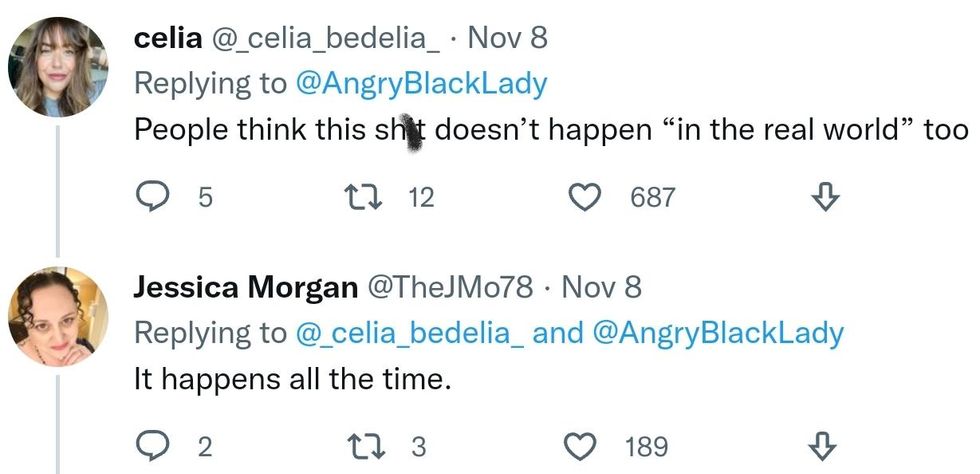Open the @TheJMo78 handle
This screenshot has height=474, width=980.
452,288
